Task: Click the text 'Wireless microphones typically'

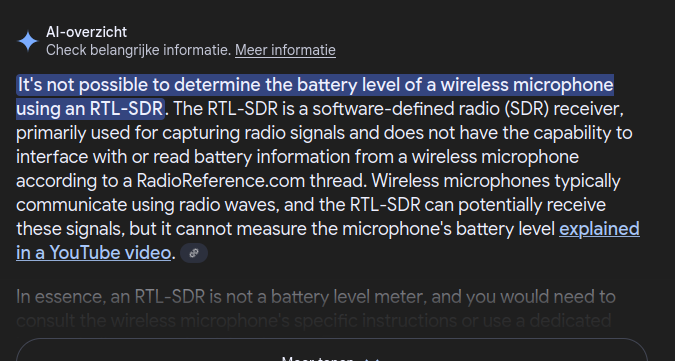Action: 495,181
